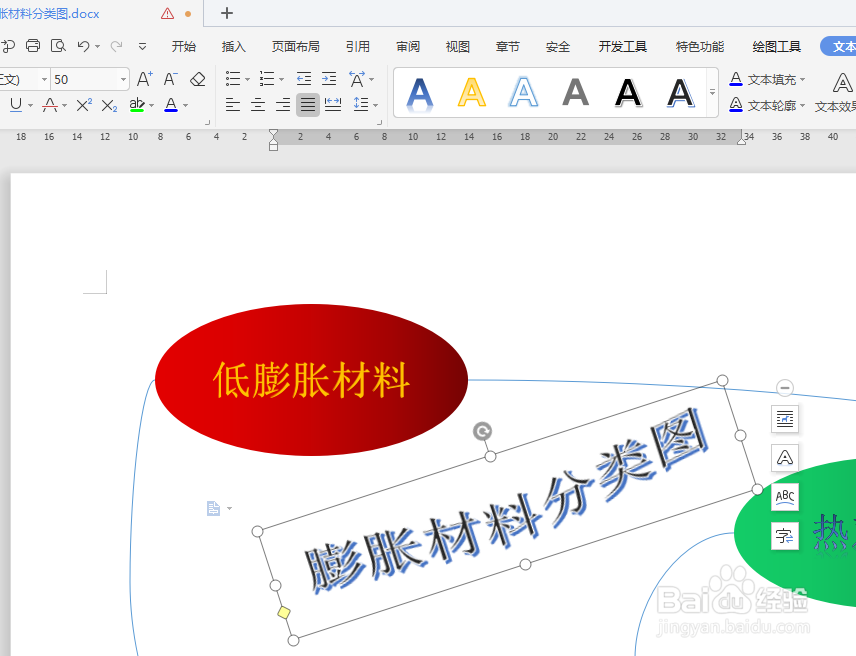Click the text styles A icon near the WordArt
The width and height of the screenshot is (856, 656).
coord(785,458)
